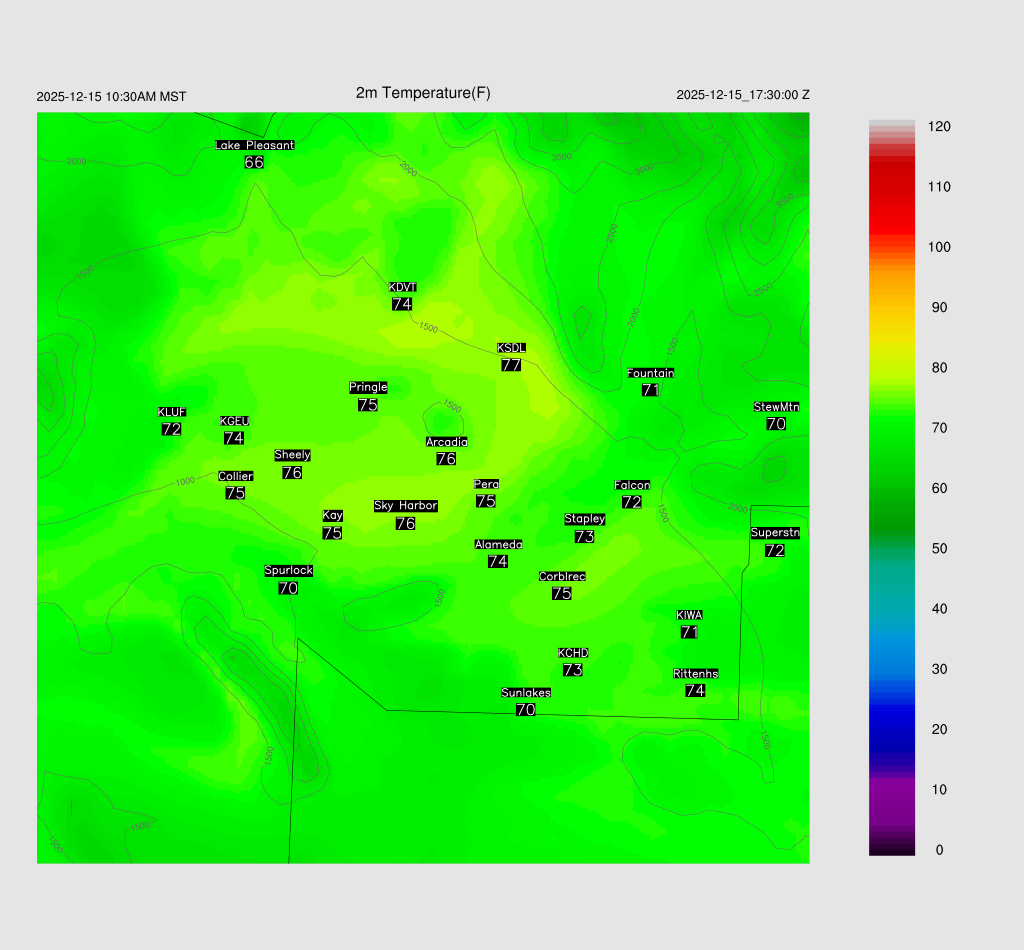The image size is (1024, 950).
Task: Select the Arcadia station label
Action: tap(446, 442)
